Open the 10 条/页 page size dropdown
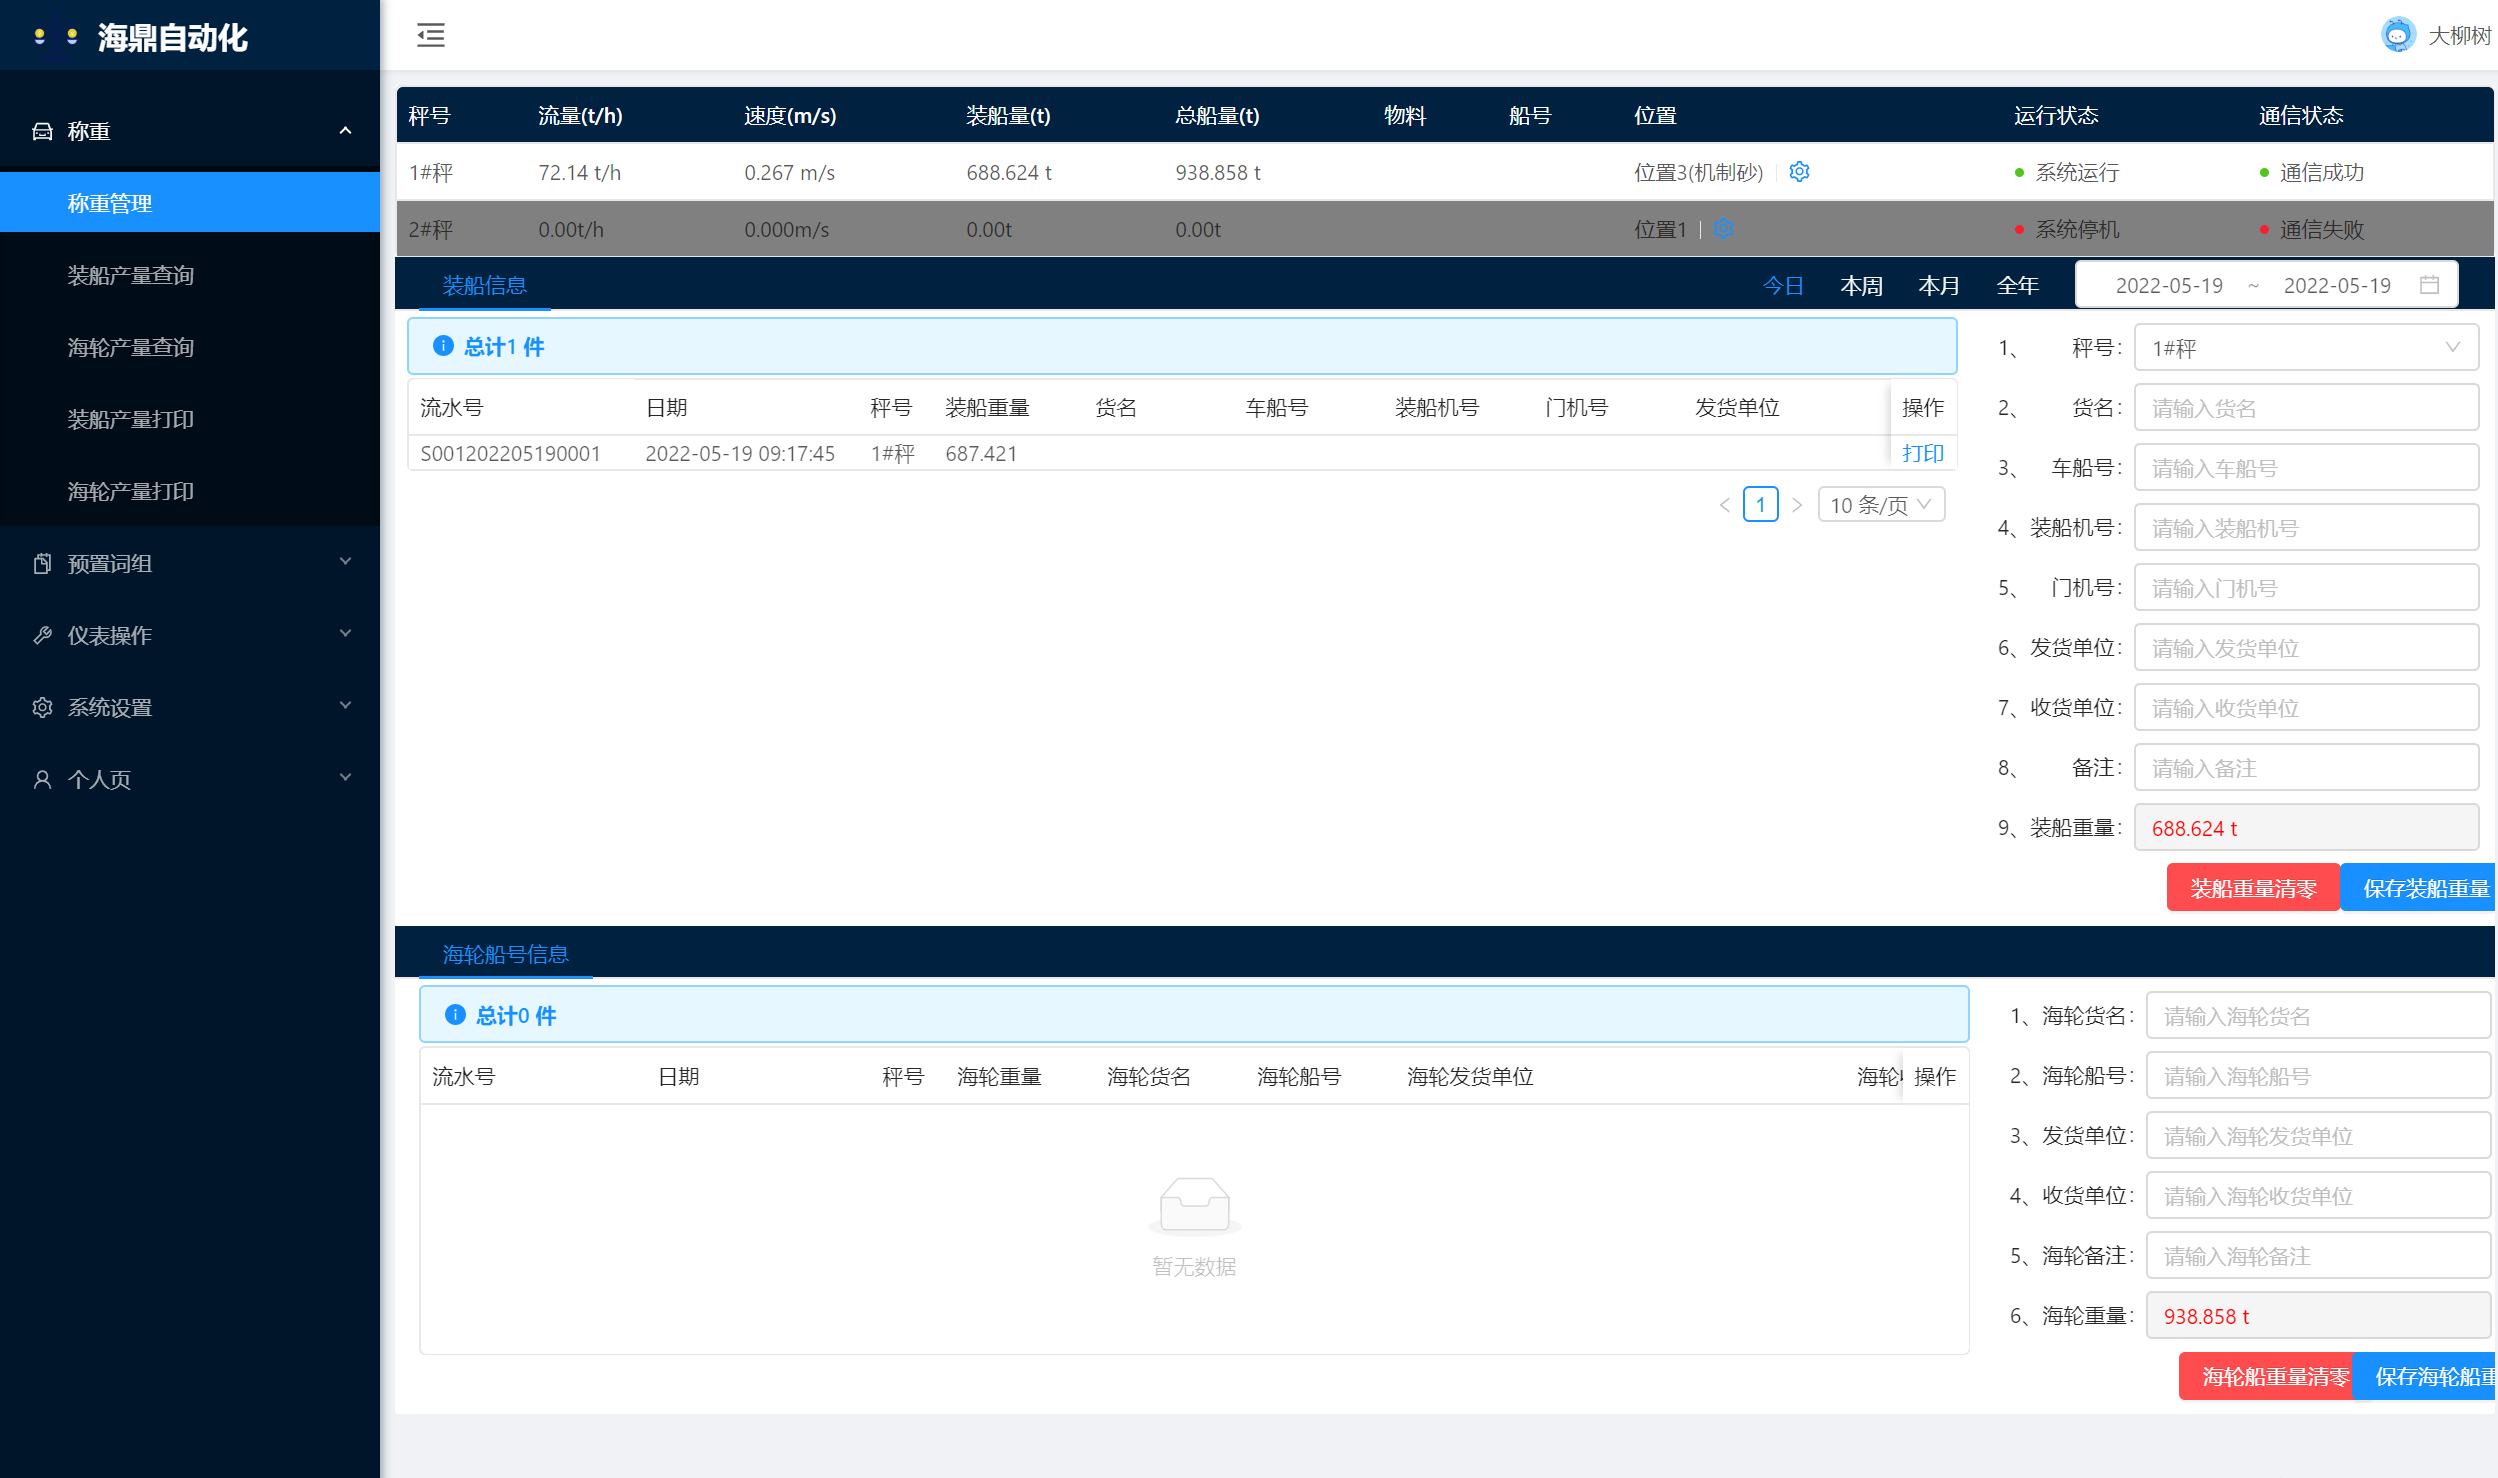2498x1478 pixels. click(1880, 505)
